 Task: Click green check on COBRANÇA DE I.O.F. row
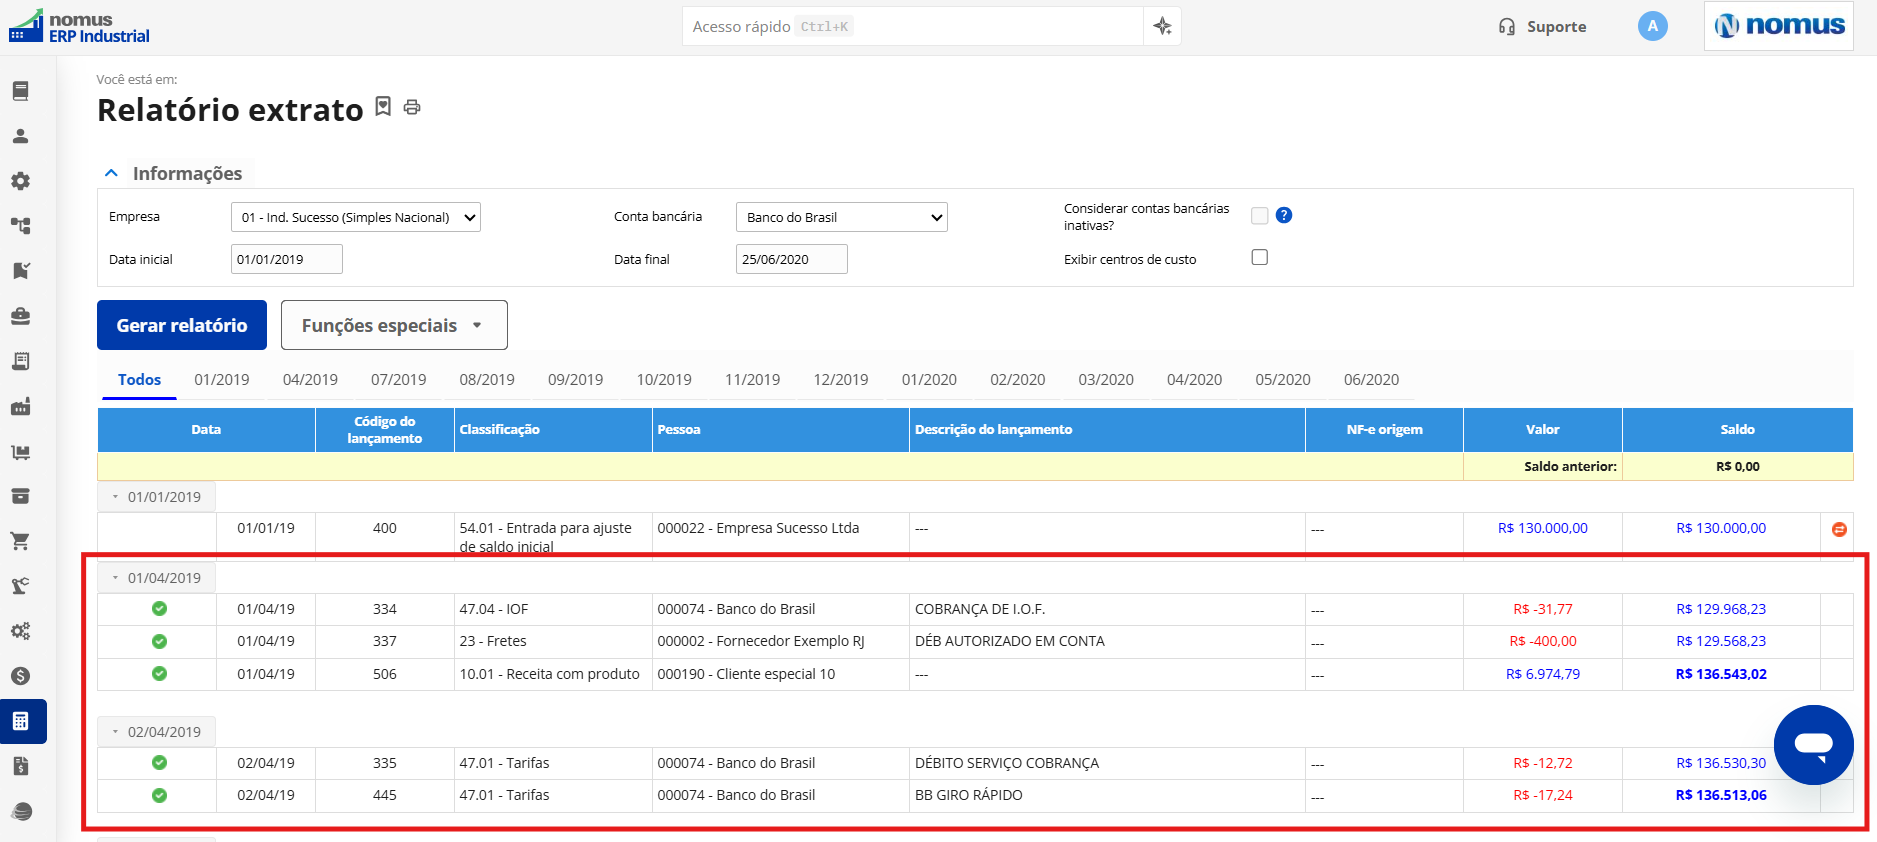(x=159, y=608)
